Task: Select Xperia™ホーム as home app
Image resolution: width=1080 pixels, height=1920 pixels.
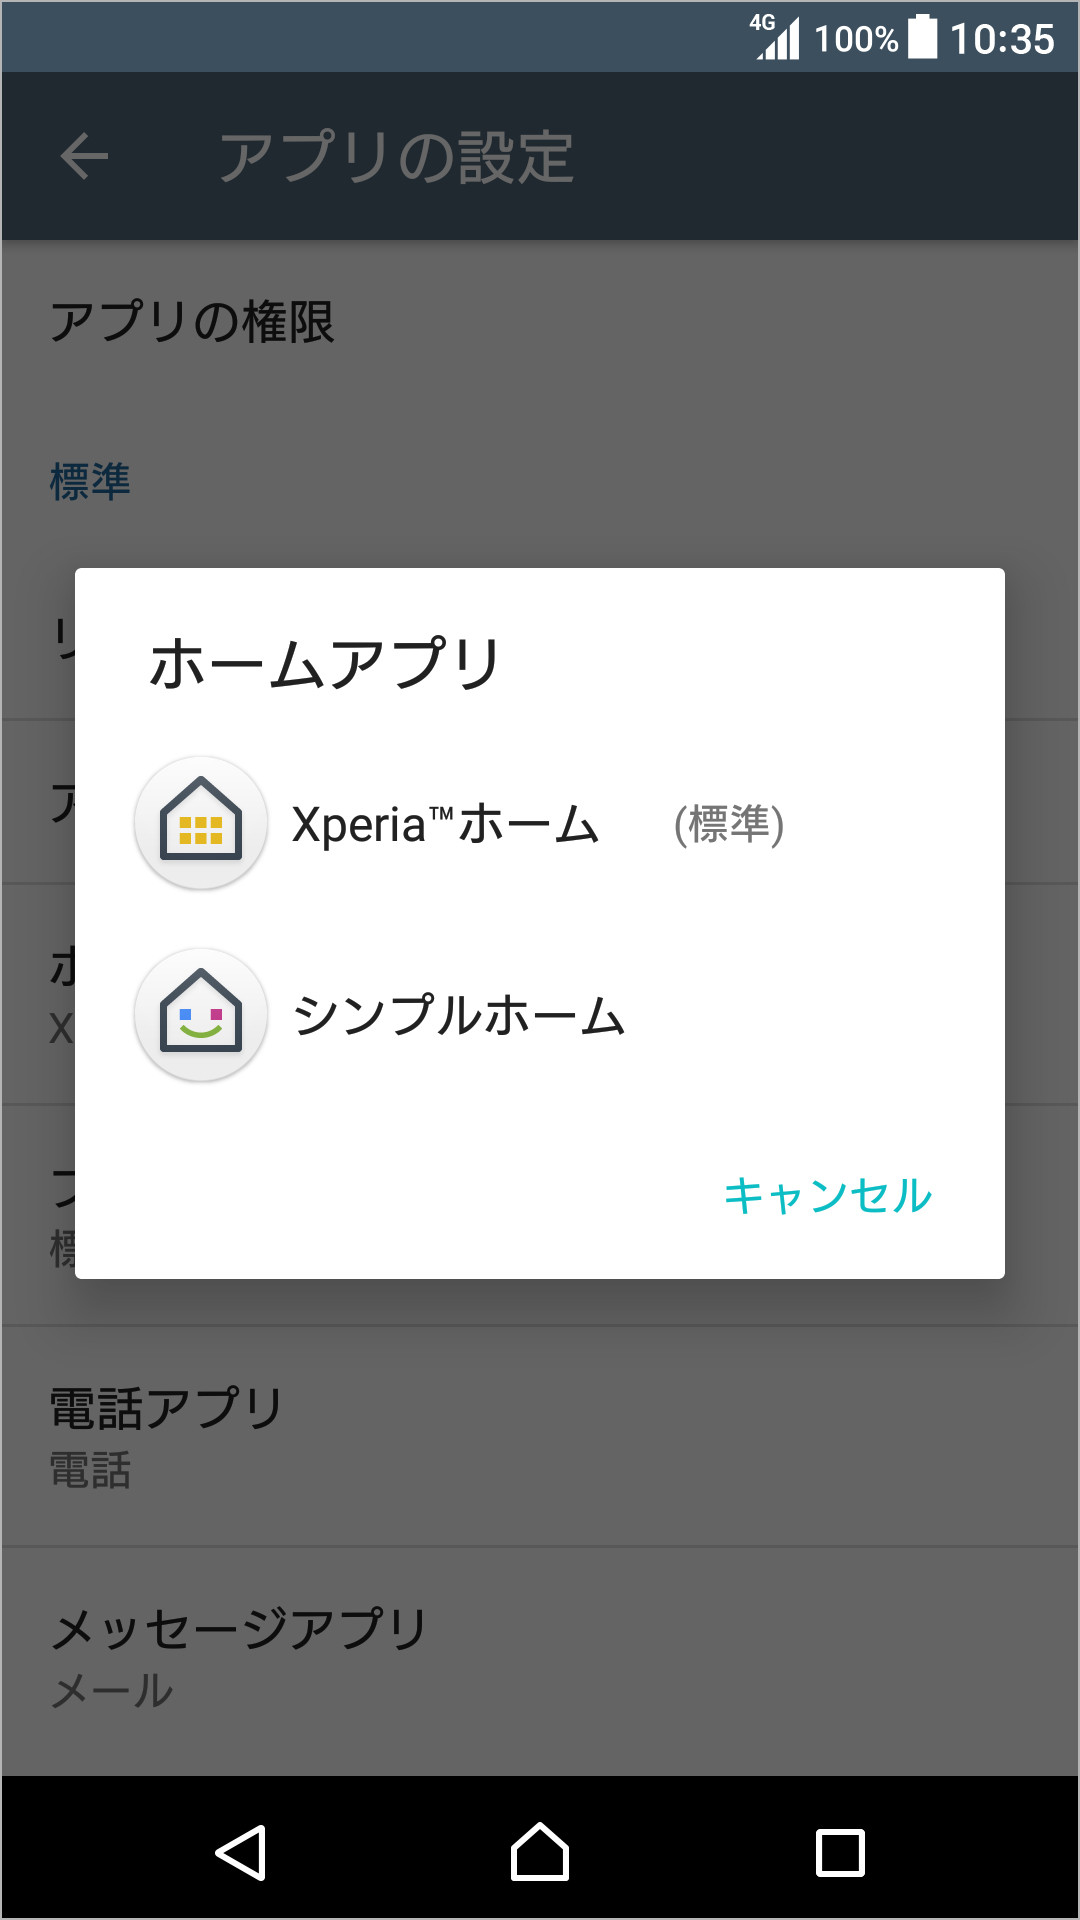Action: [445, 825]
